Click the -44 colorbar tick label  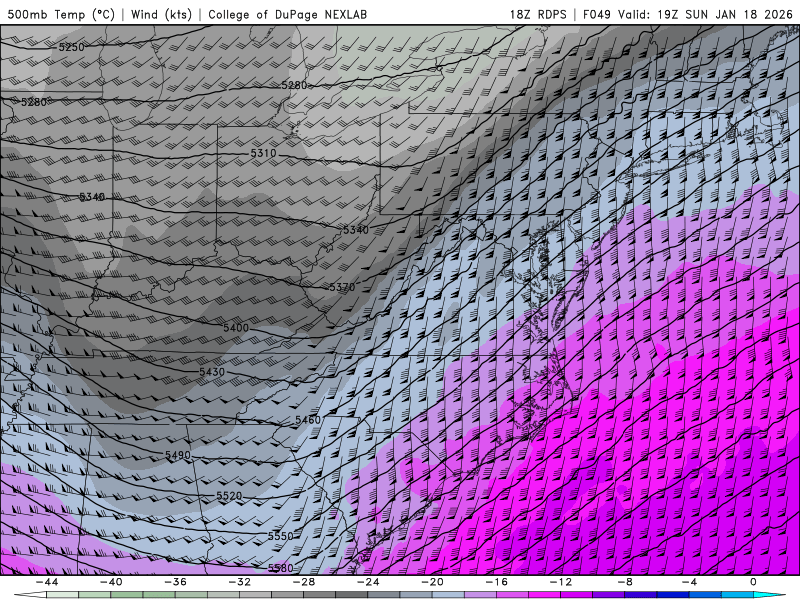tap(47, 582)
